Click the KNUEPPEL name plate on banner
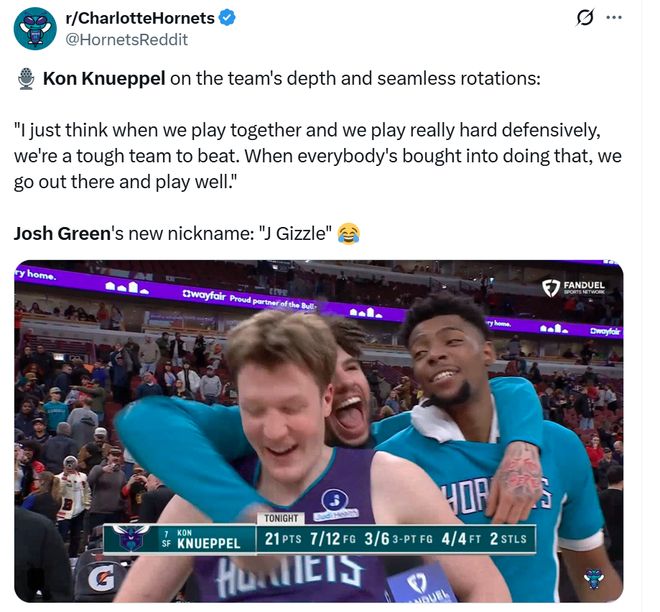The width and height of the screenshot is (660, 612). 208,543
